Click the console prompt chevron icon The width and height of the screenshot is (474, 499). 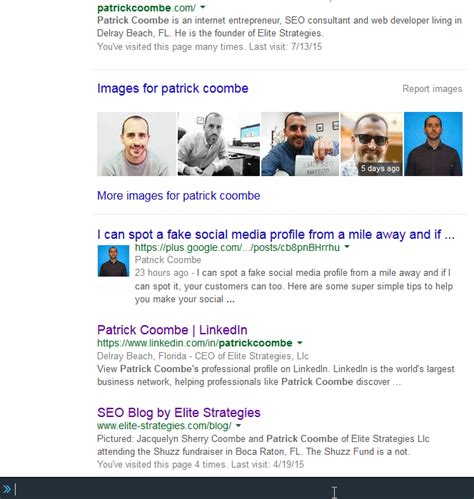7,489
